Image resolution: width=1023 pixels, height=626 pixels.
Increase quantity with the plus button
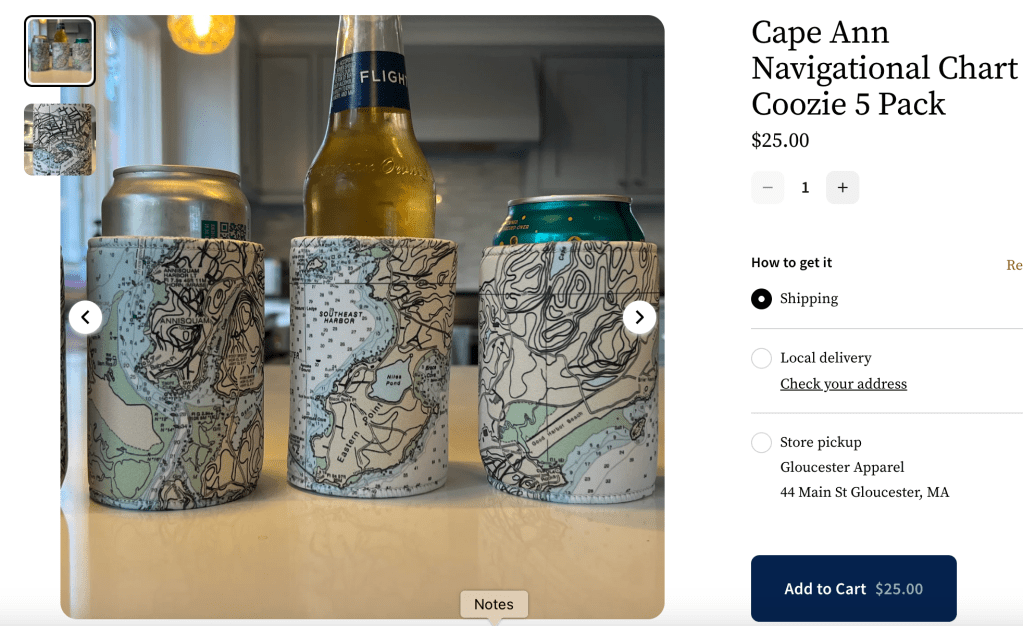[x=842, y=188]
